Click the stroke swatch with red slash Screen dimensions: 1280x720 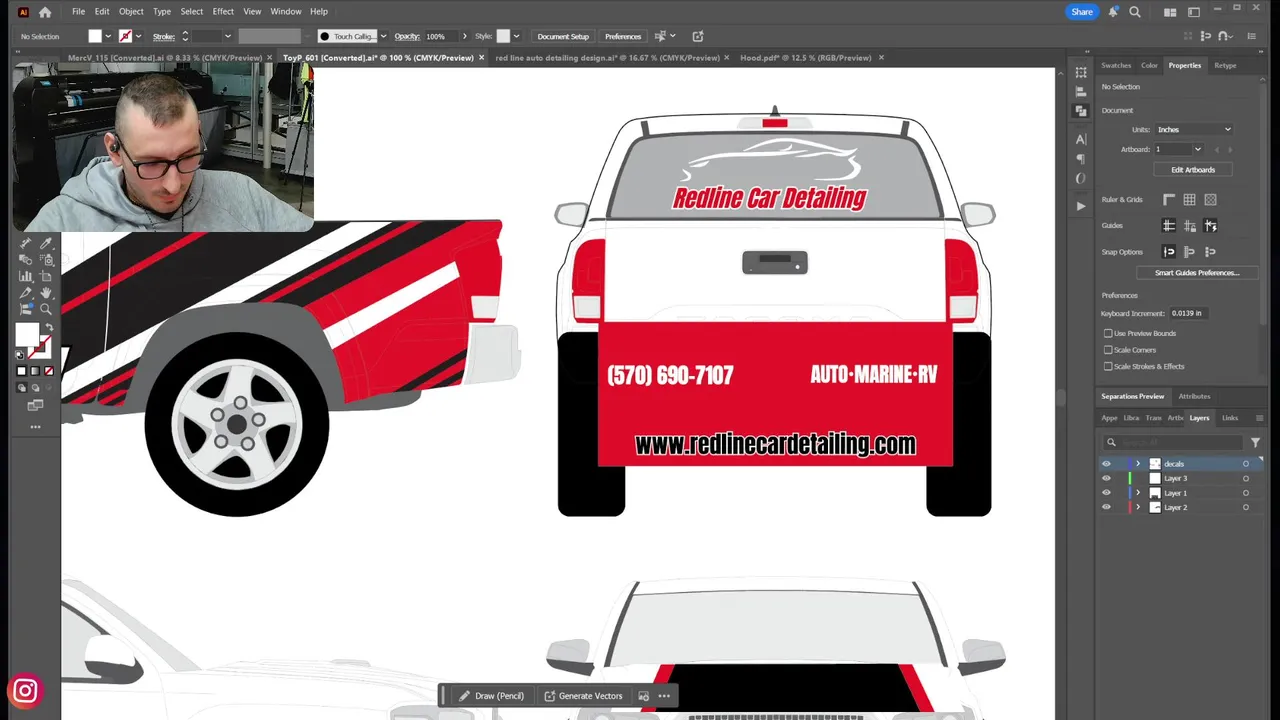click(x=41, y=347)
